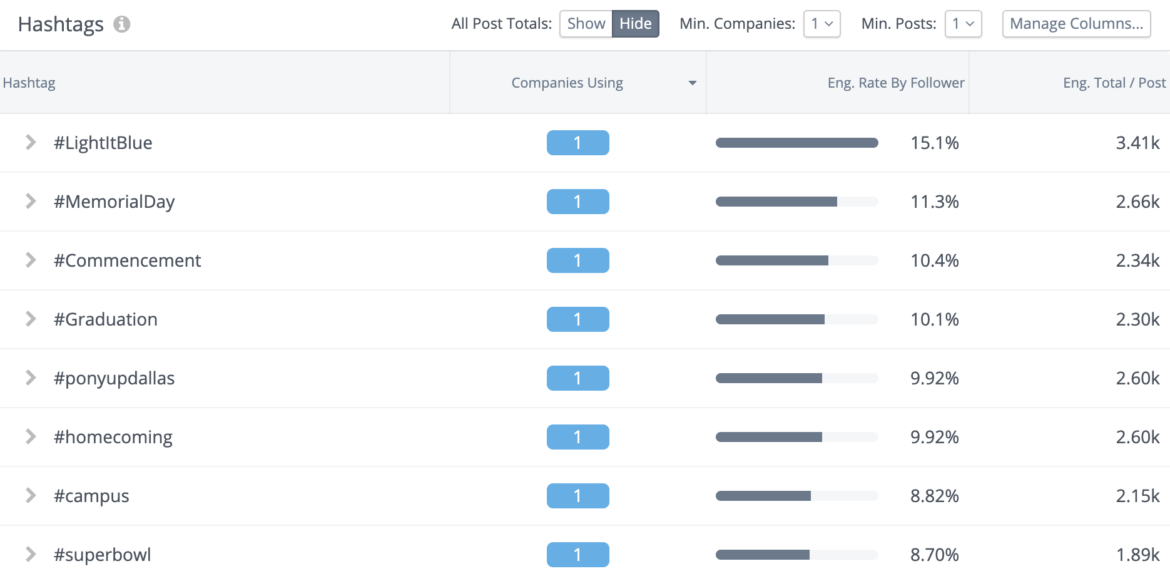1170x581 pixels.
Task: Open the Min. Companies dropdown
Action: [822, 23]
